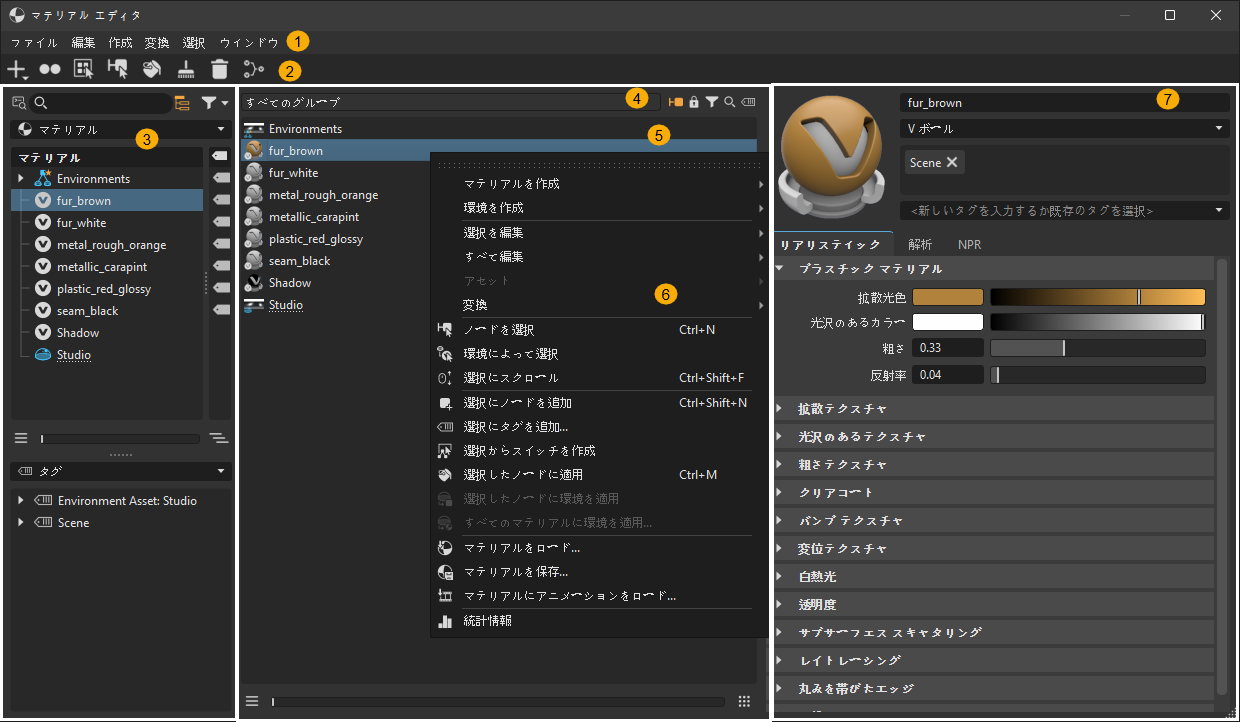Toggle the orange node-link icon in group toolbar
Screen dimensions: 1240x722
click(676, 102)
